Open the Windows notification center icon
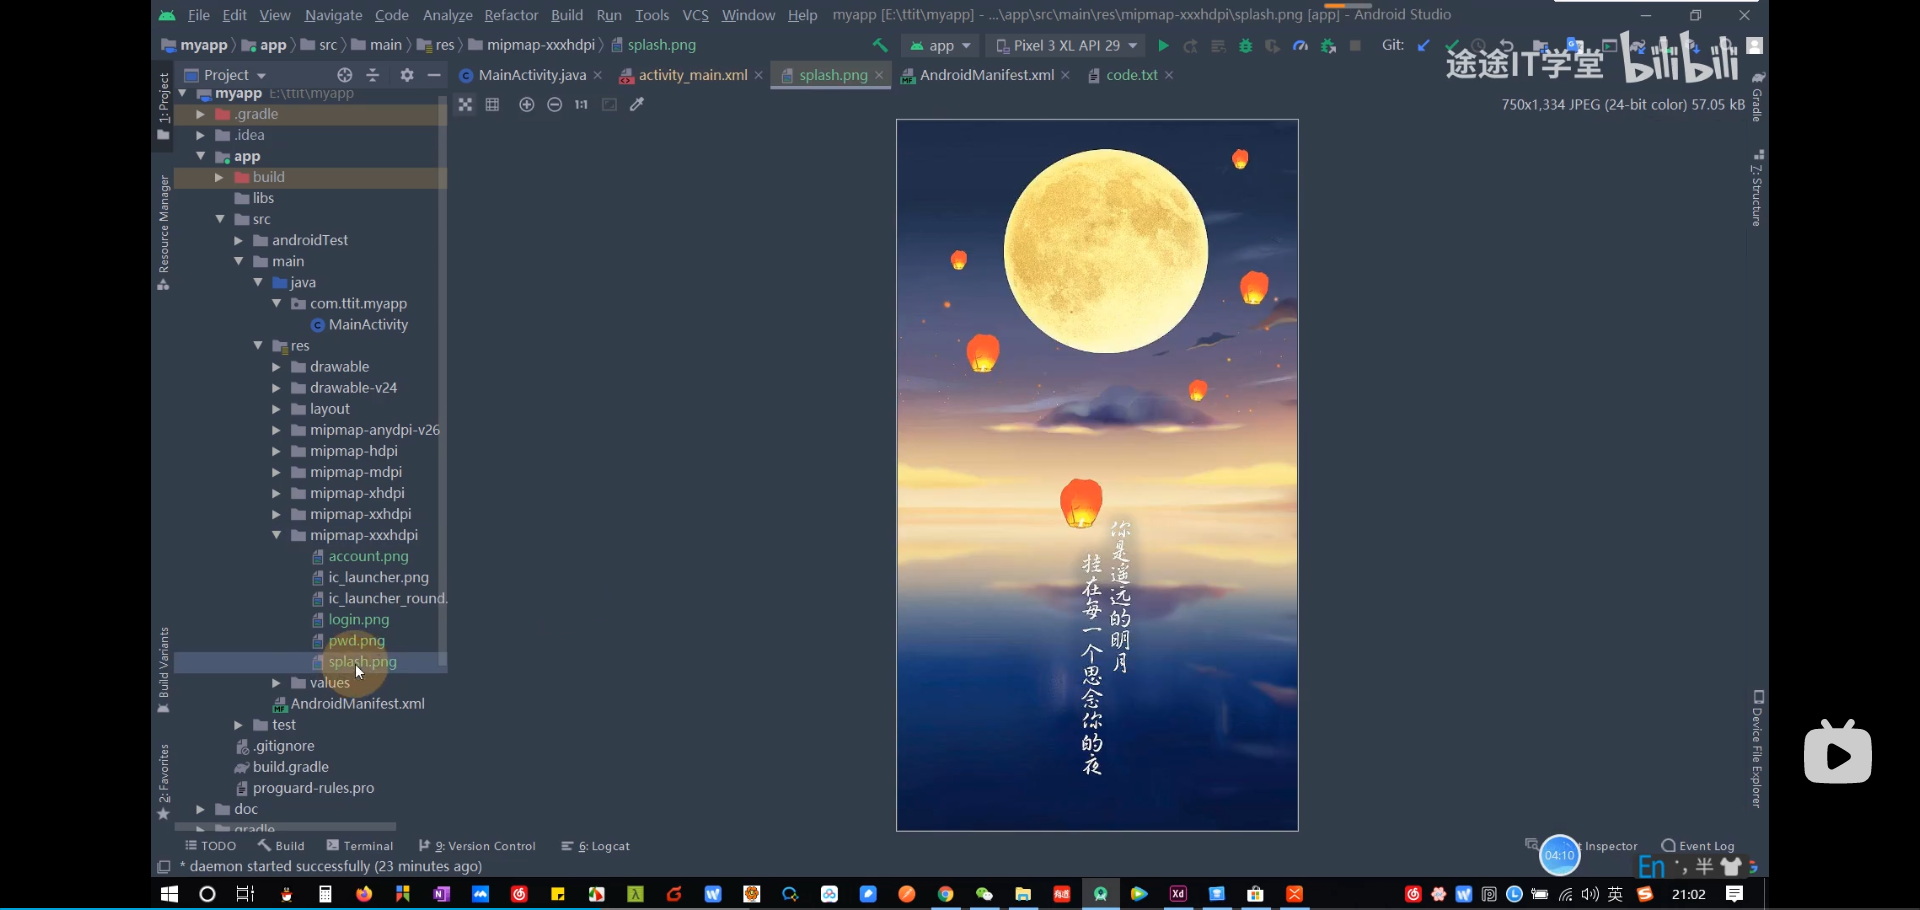The width and height of the screenshot is (1920, 910). click(x=1735, y=894)
